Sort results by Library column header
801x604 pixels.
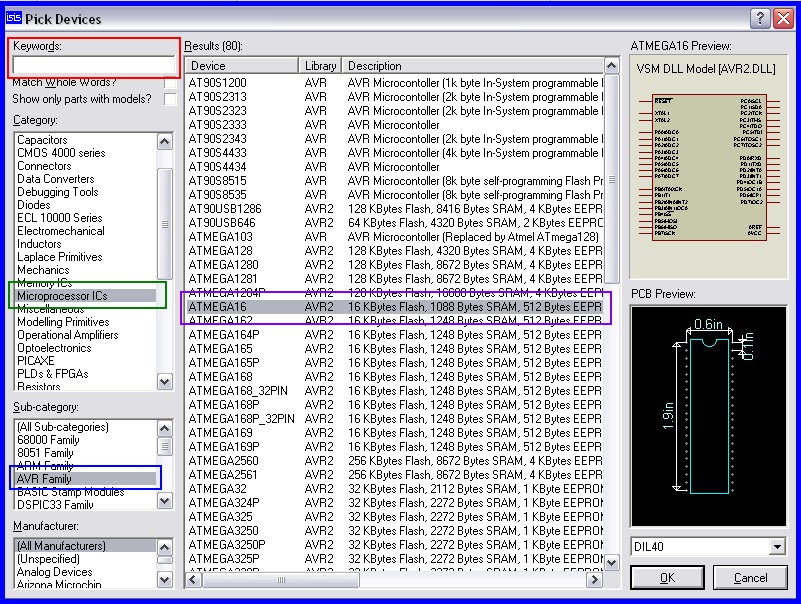click(x=320, y=66)
